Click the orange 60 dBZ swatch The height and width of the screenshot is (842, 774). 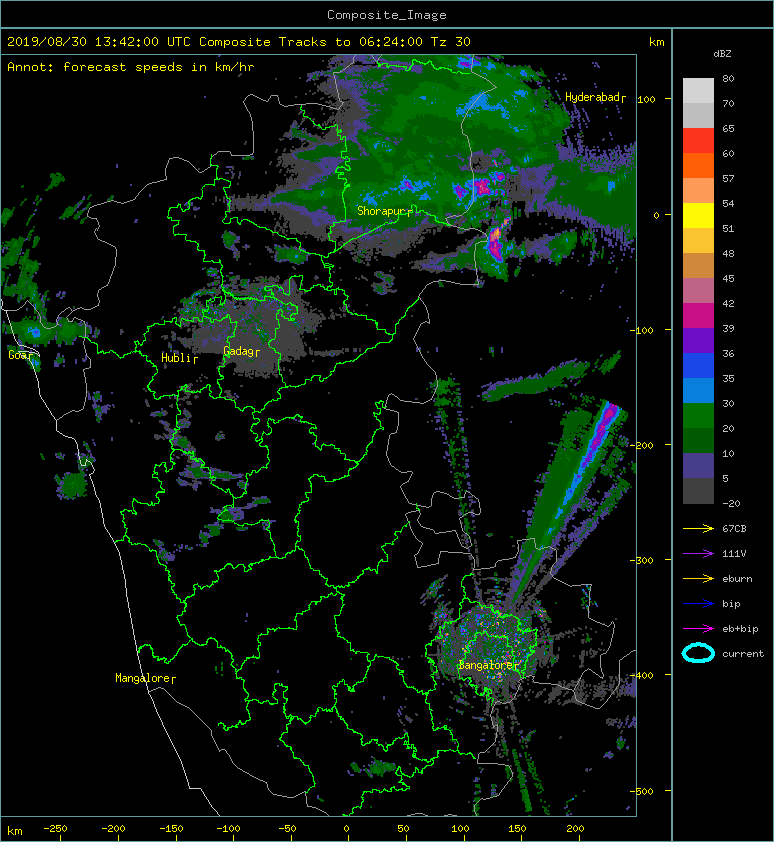click(698, 165)
